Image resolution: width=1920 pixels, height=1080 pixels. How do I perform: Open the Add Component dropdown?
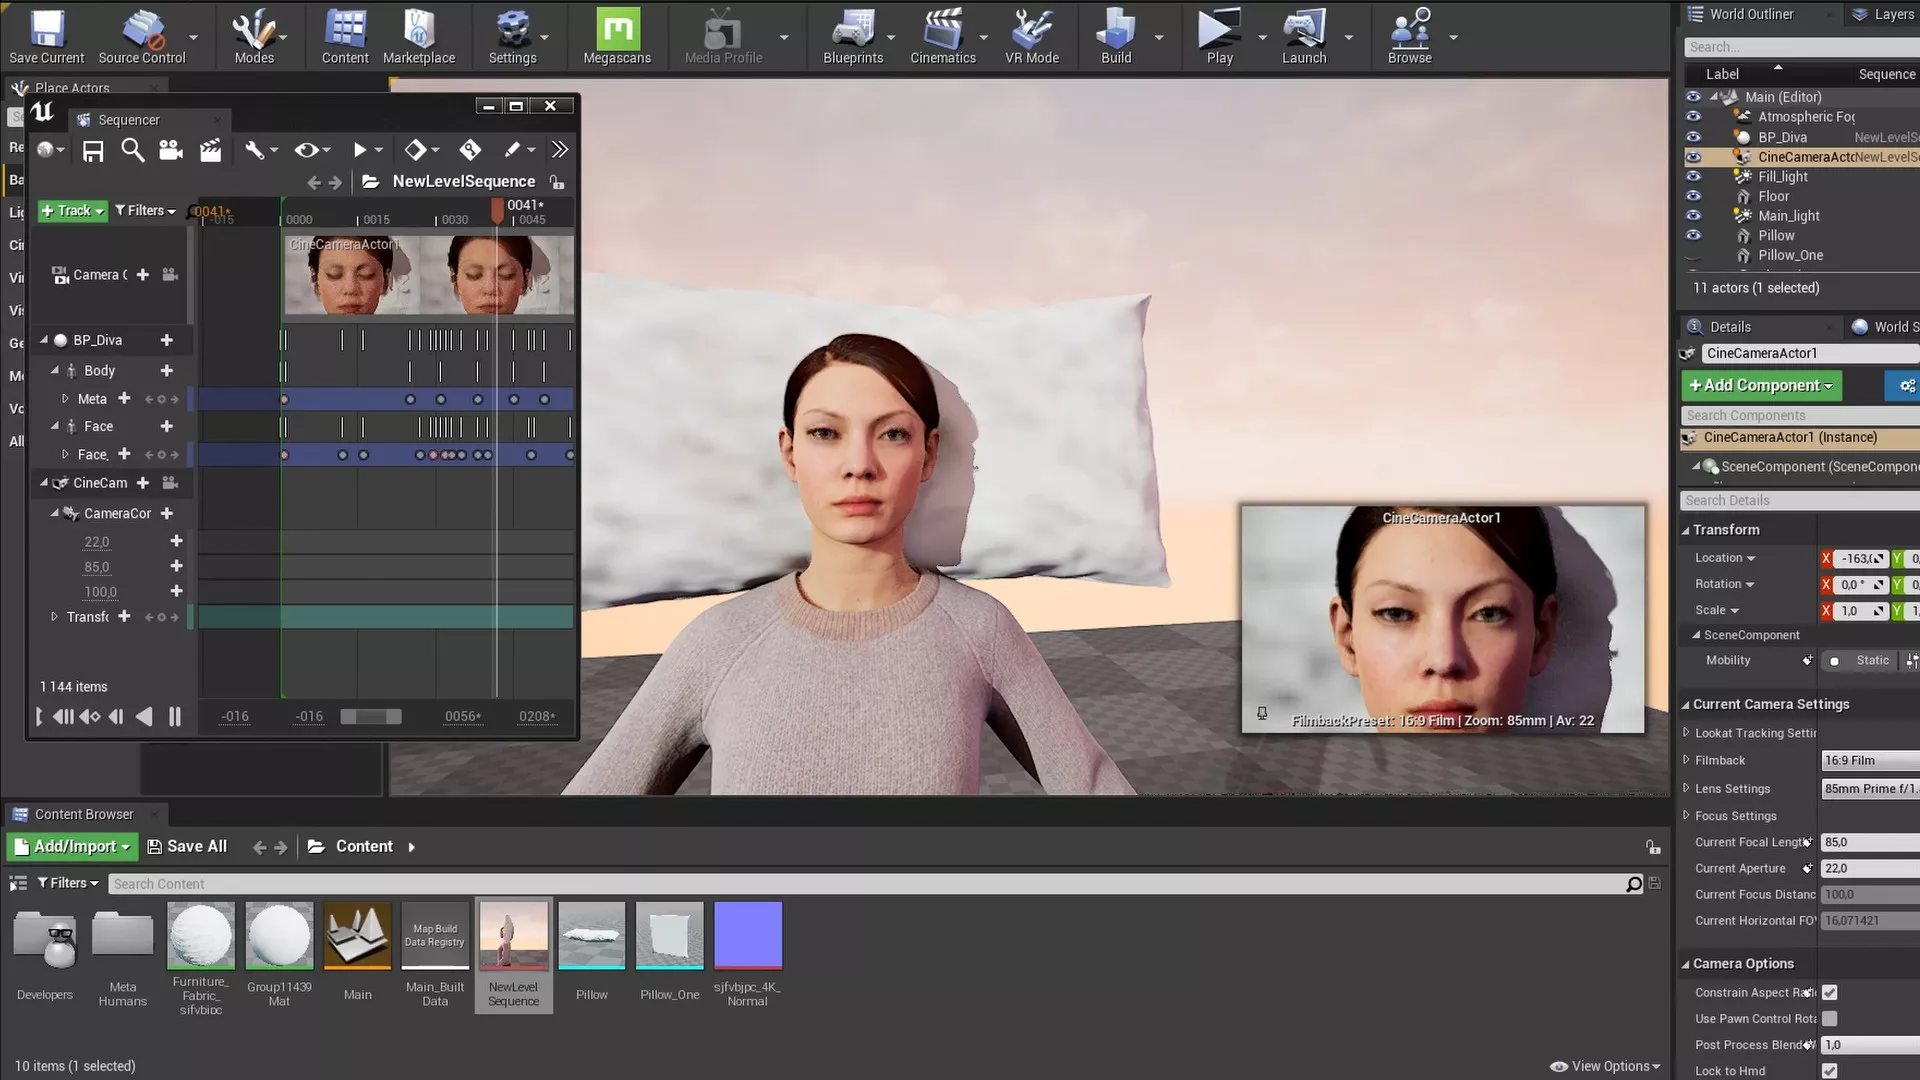(x=1760, y=385)
